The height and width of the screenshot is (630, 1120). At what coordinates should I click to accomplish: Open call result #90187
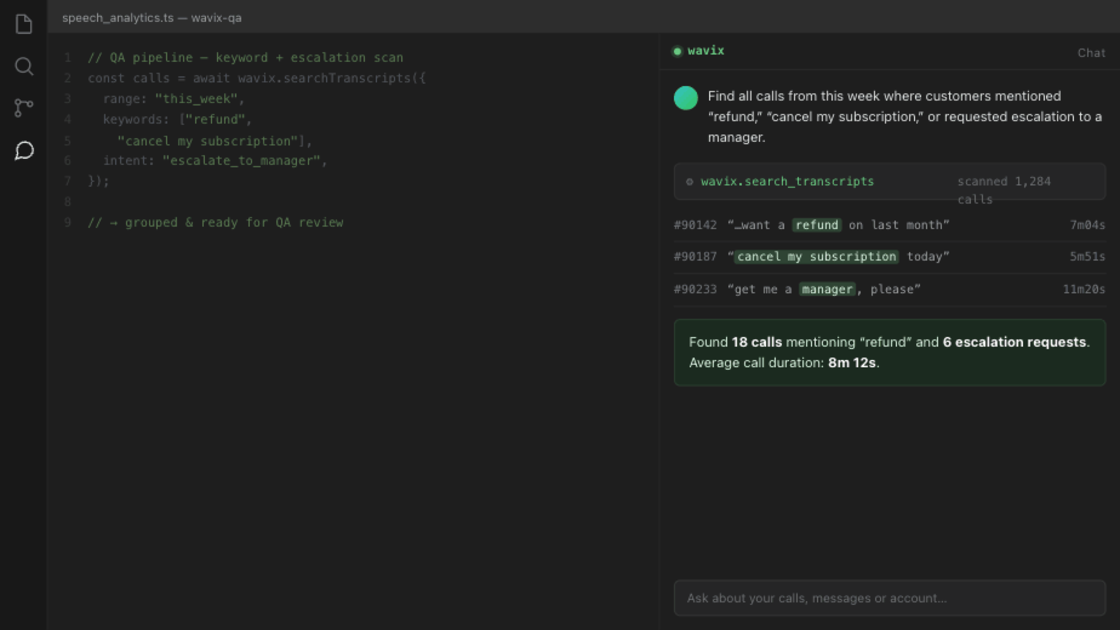pos(889,256)
